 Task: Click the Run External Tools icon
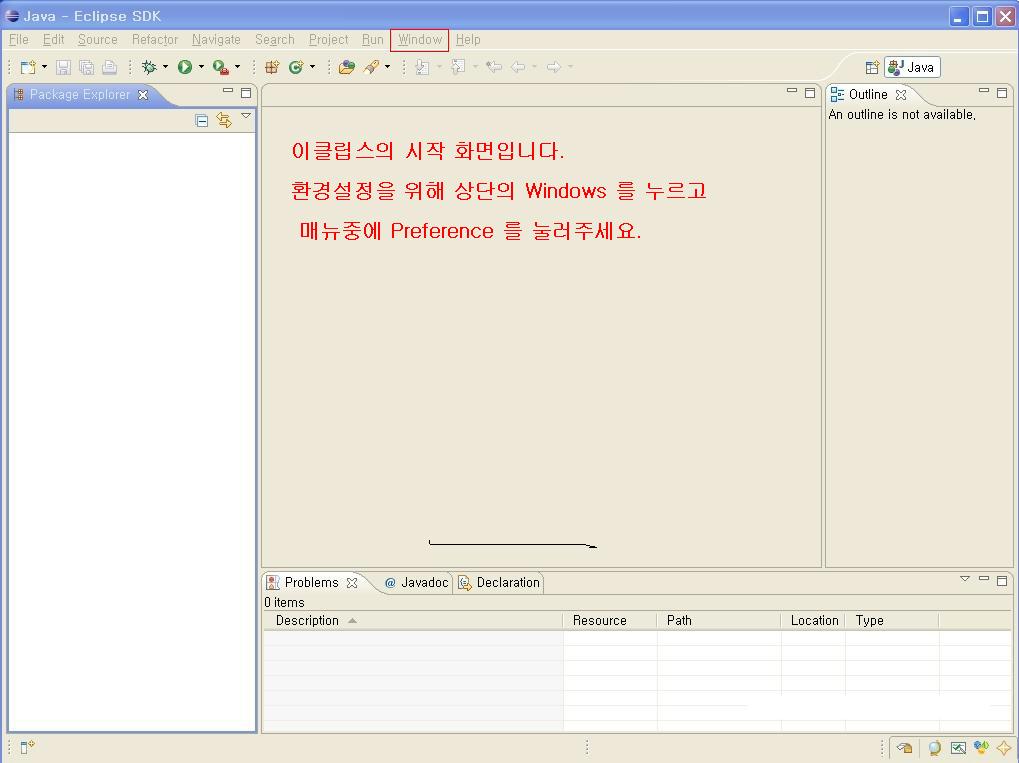(221, 67)
